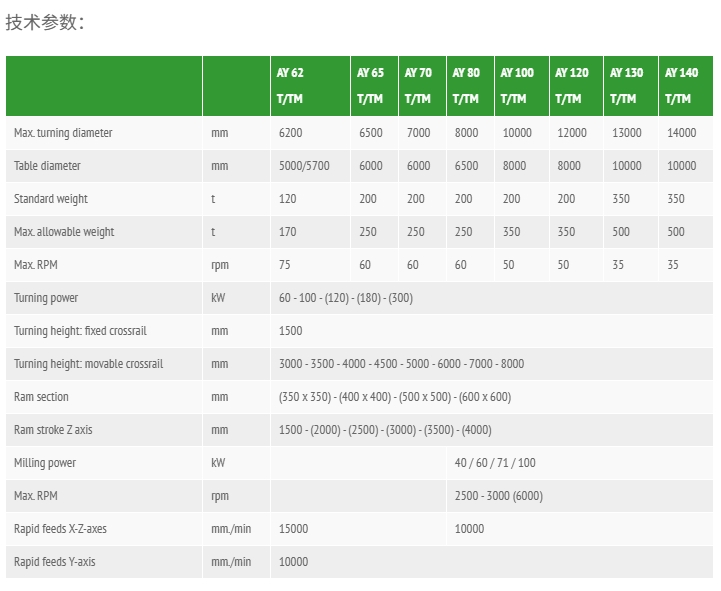
Task: Click the AY 70 T/TM header cell
Action: [422, 86]
